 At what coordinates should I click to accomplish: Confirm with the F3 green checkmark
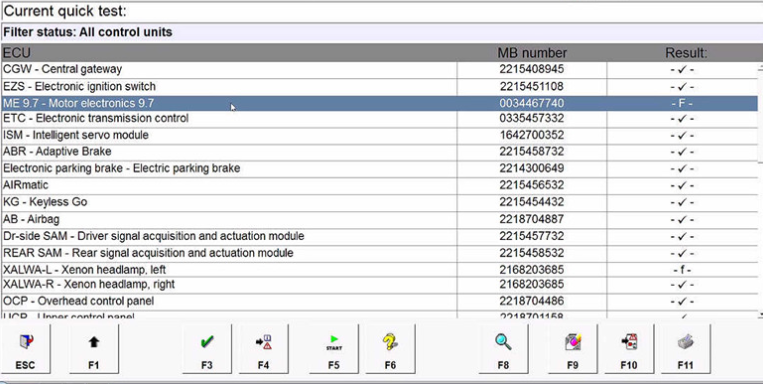207,349
